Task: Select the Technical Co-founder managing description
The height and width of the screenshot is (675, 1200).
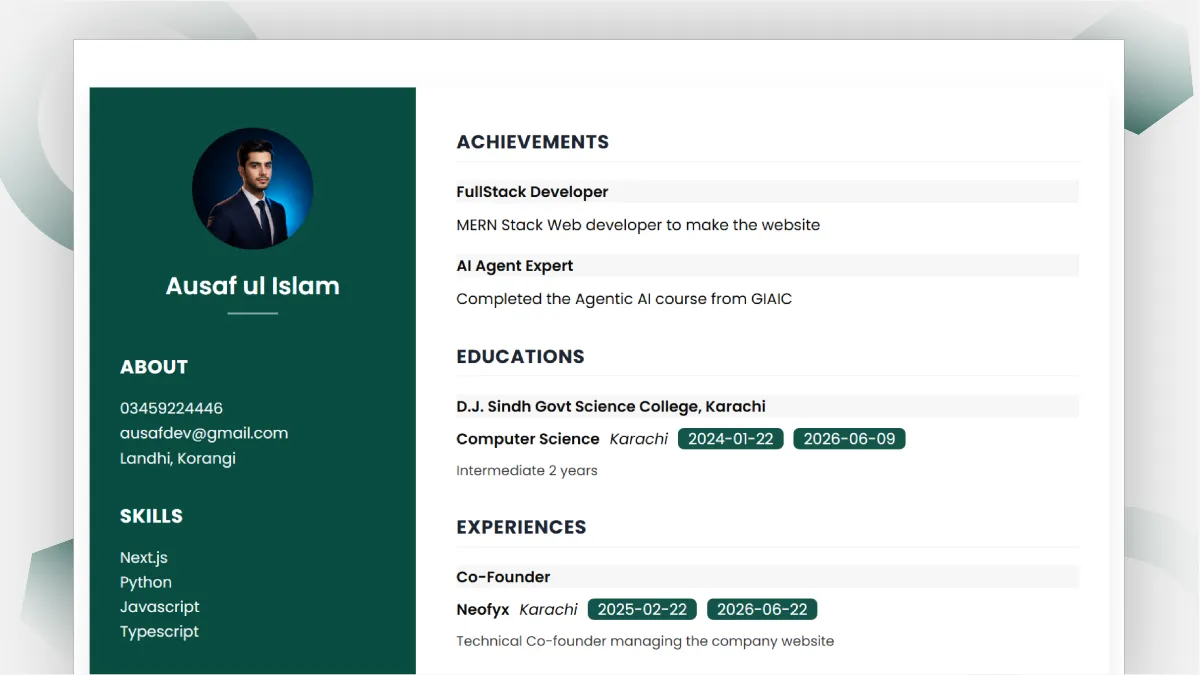Action: pyautogui.click(x=645, y=641)
